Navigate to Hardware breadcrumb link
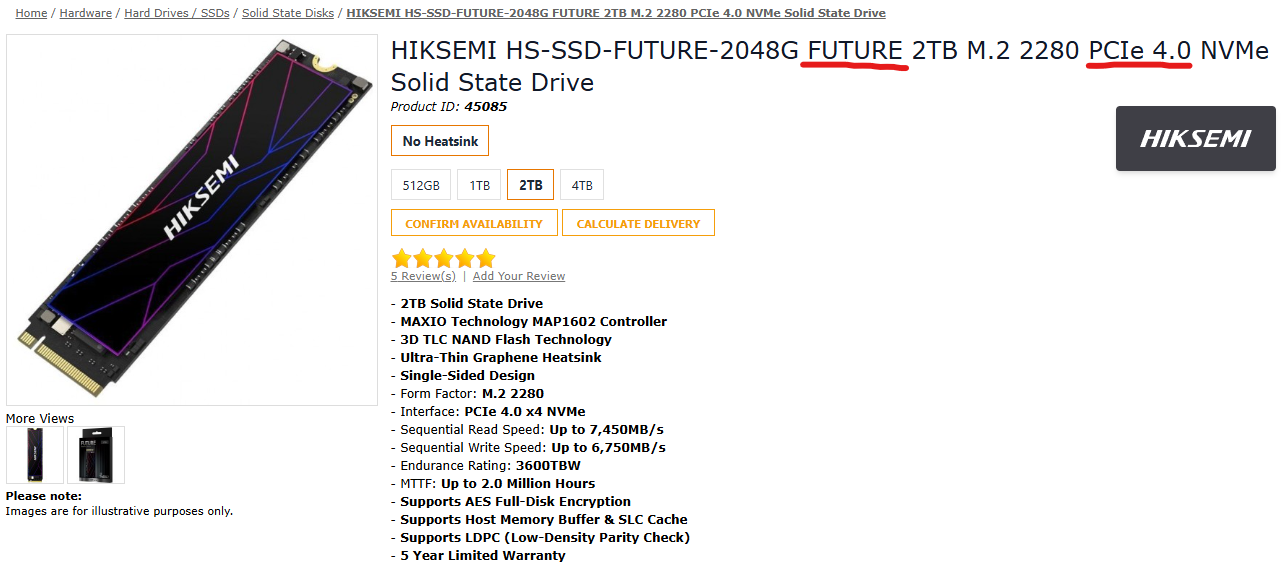This screenshot has width=1288, height=570. point(86,13)
